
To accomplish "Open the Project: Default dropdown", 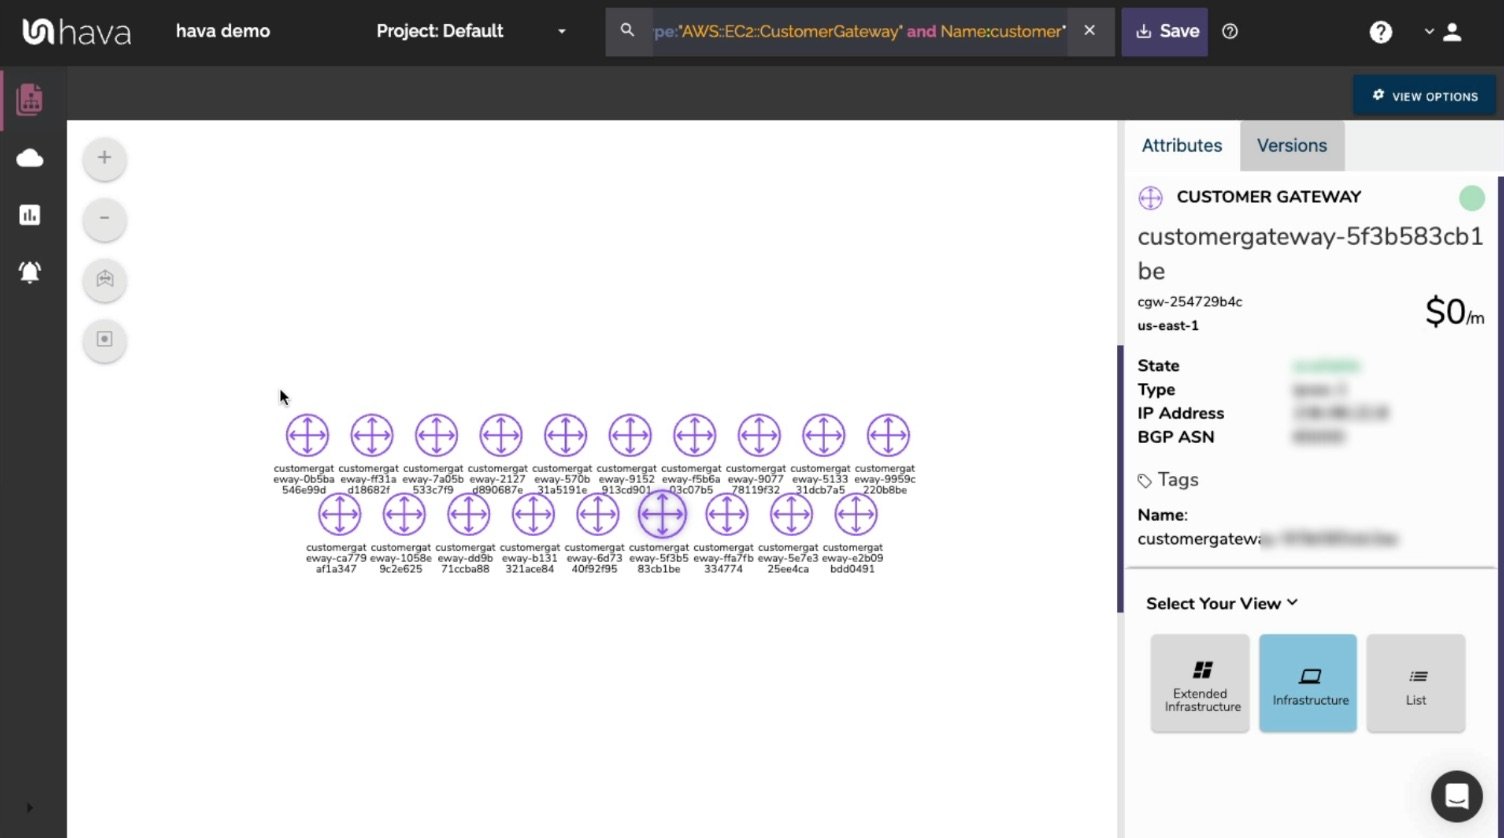I will click(x=470, y=32).
